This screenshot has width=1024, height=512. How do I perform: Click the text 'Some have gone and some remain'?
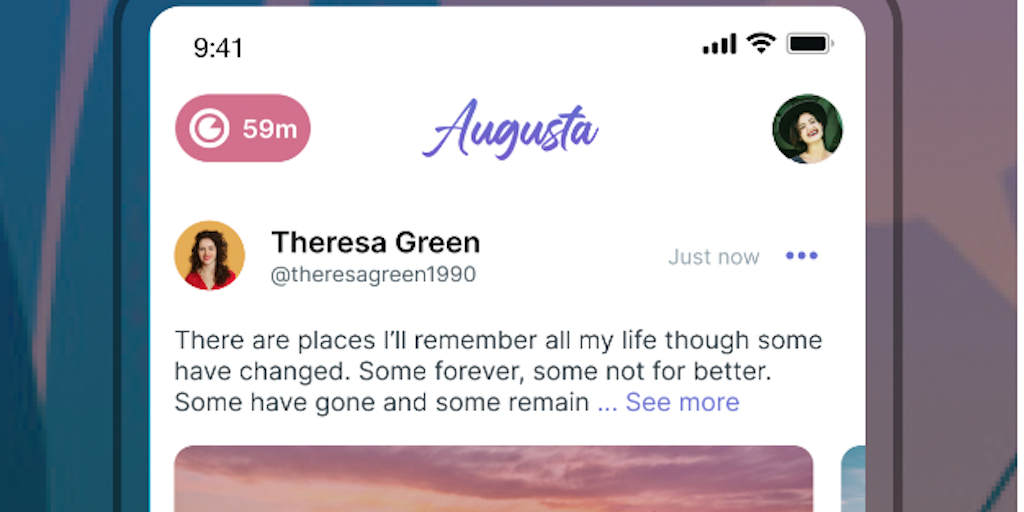point(382,402)
